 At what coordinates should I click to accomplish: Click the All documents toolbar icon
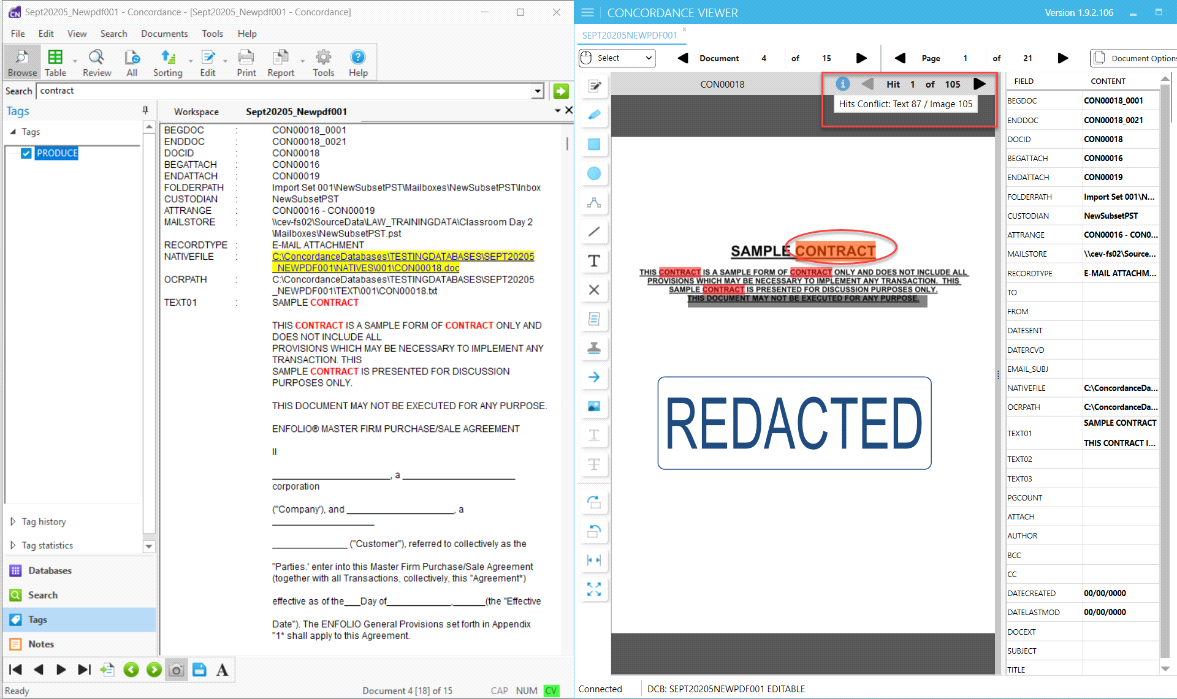pyautogui.click(x=132, y=62)
